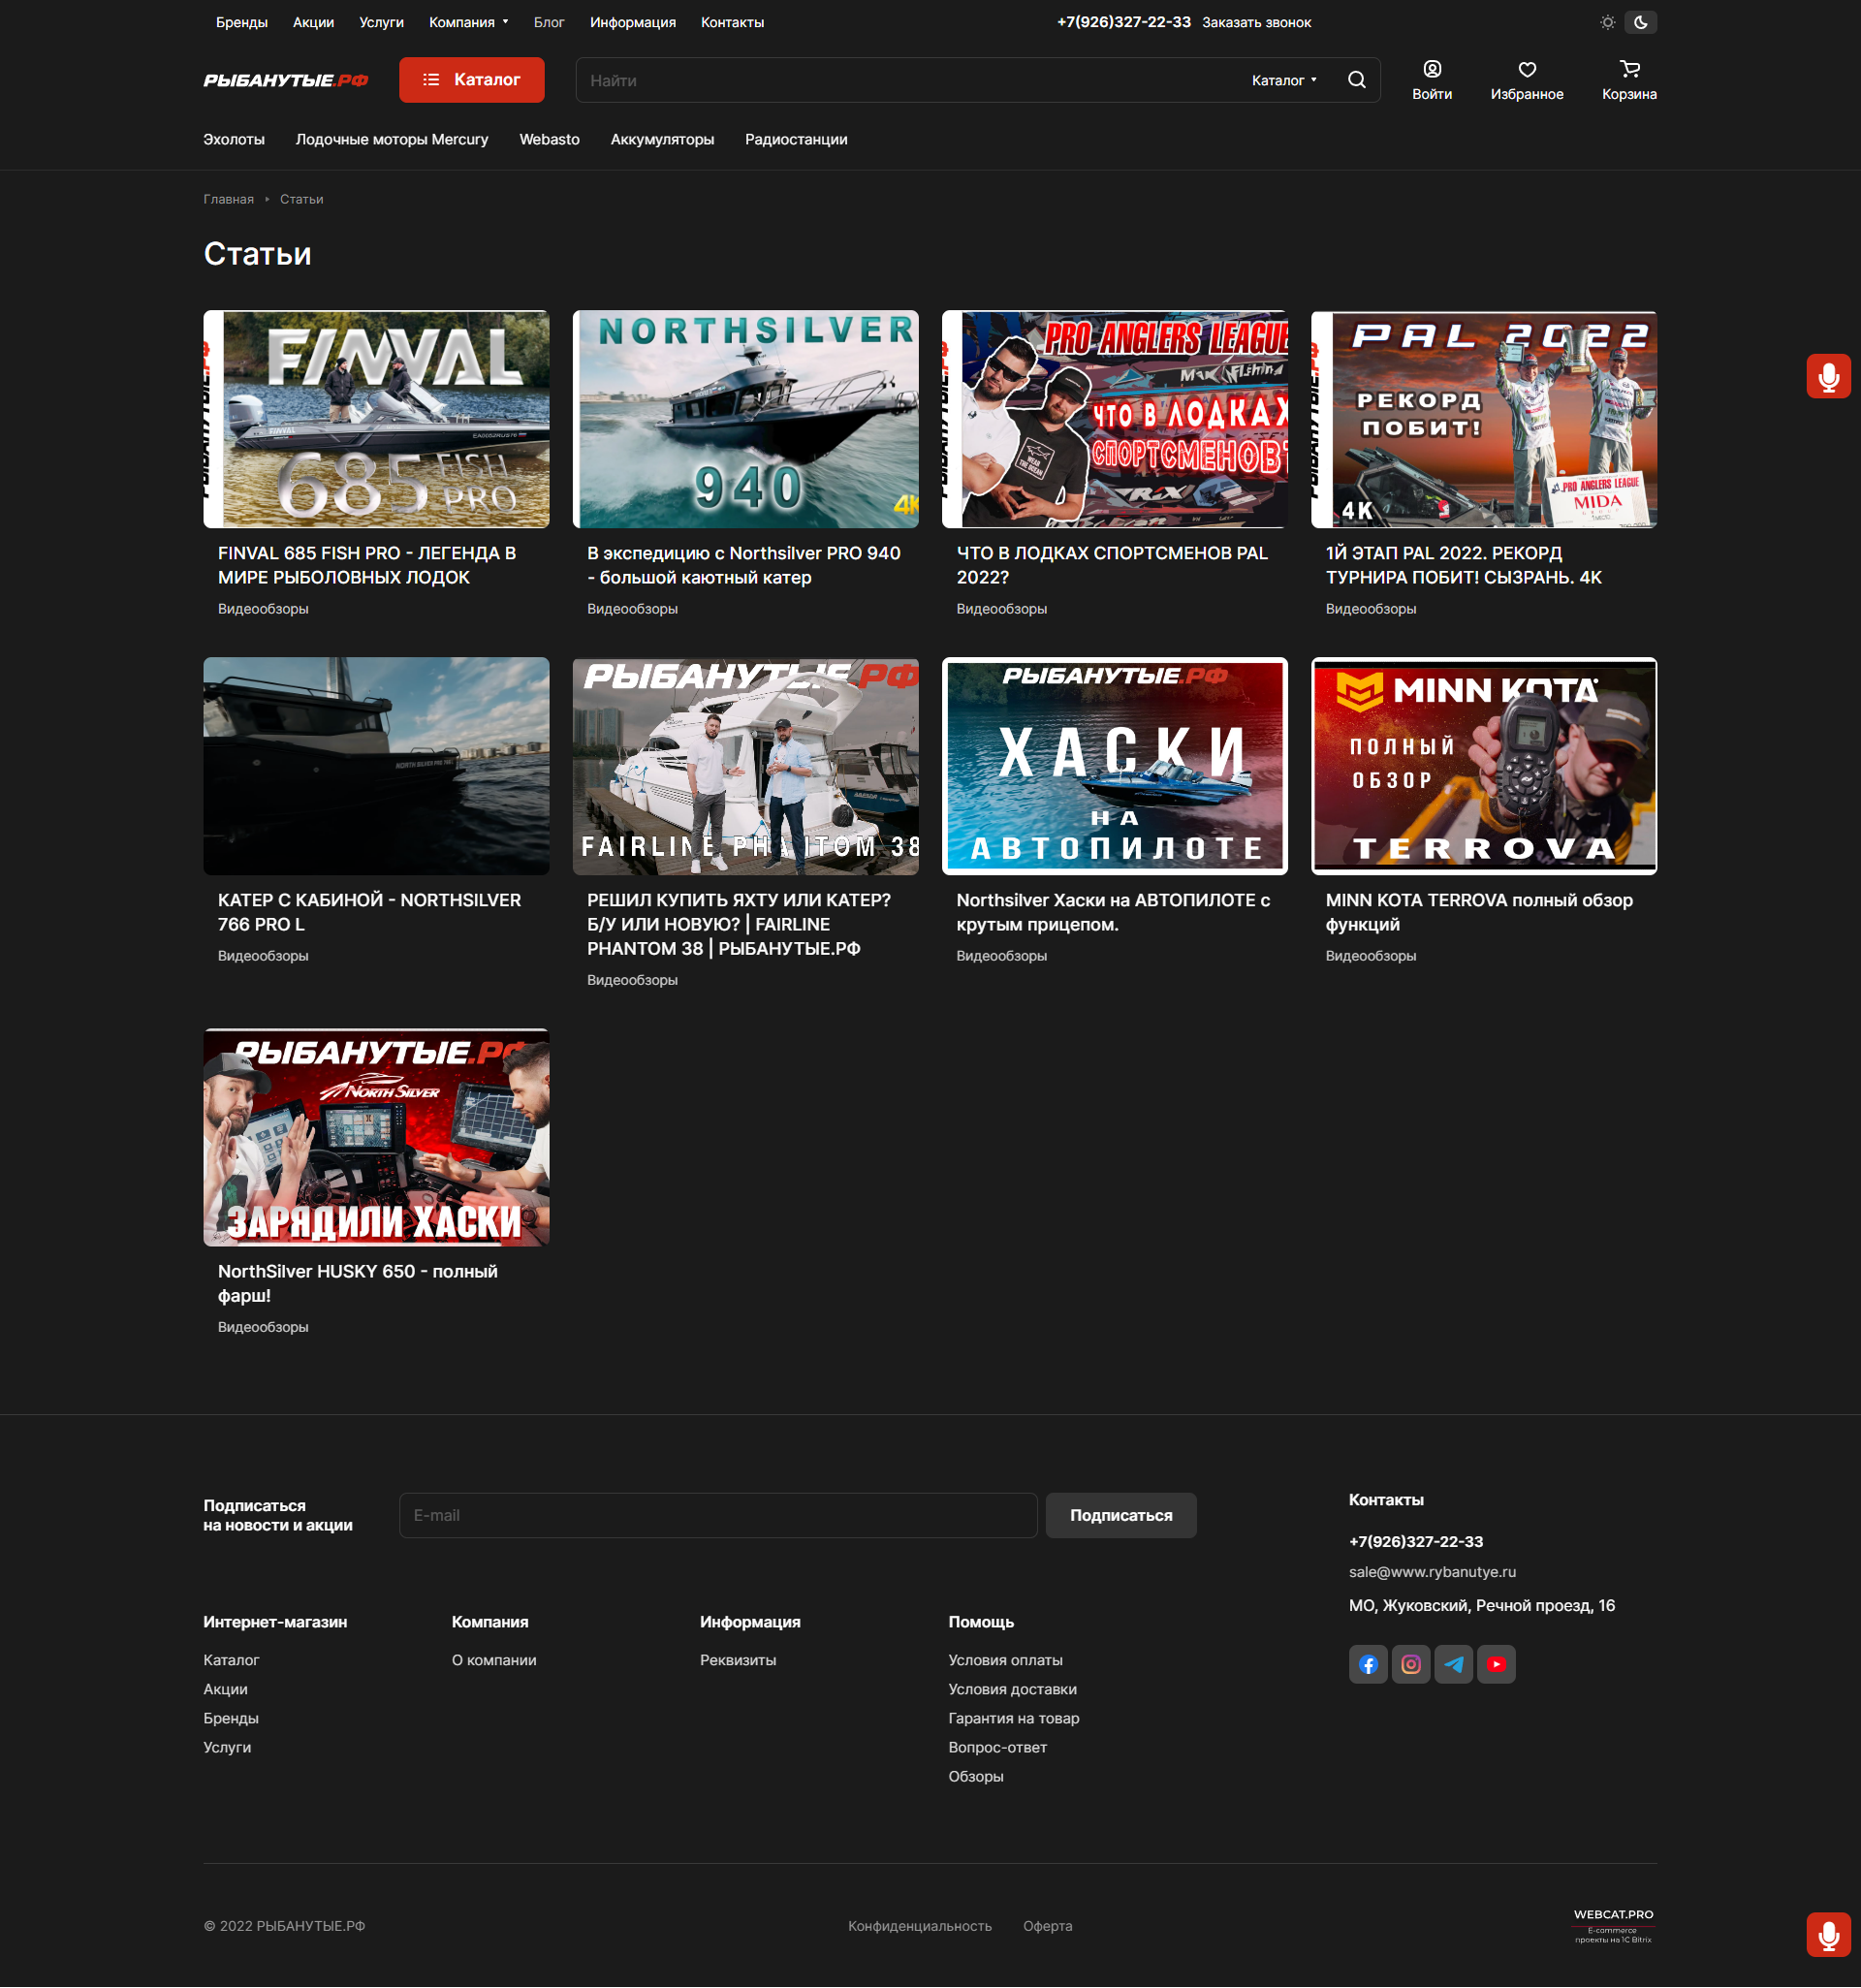
Task: Click the upper red microphone button
Action: (1828, 376)
